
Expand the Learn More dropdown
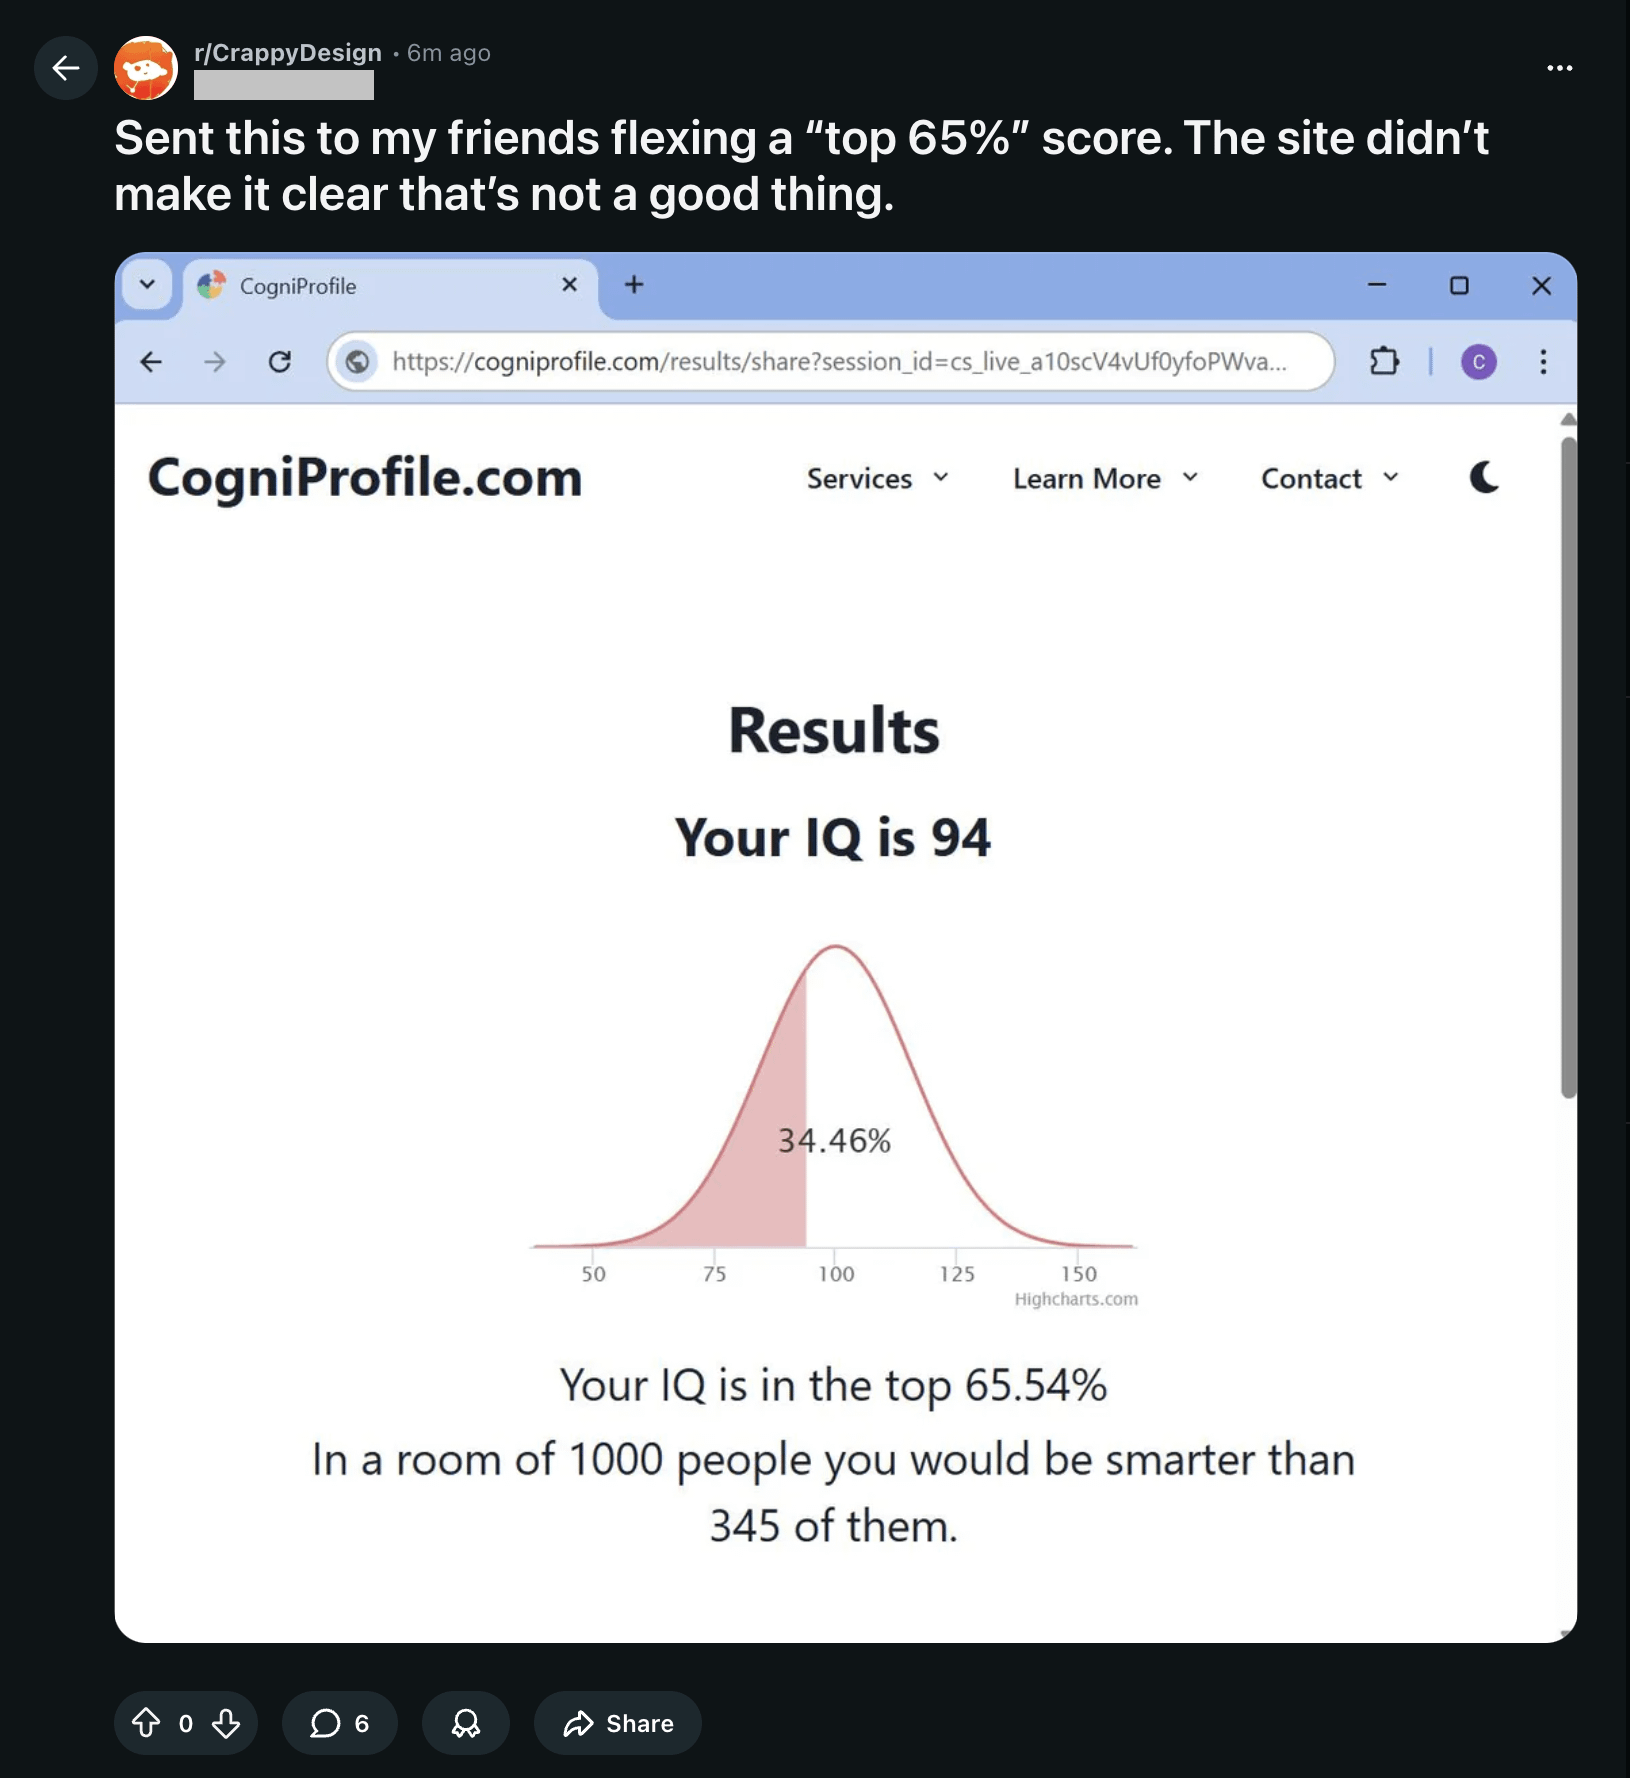1105,479
